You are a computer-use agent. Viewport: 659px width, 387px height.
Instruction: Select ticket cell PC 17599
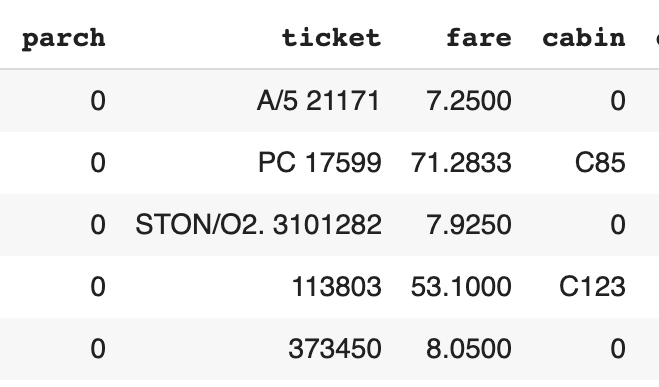pos(320,163)
